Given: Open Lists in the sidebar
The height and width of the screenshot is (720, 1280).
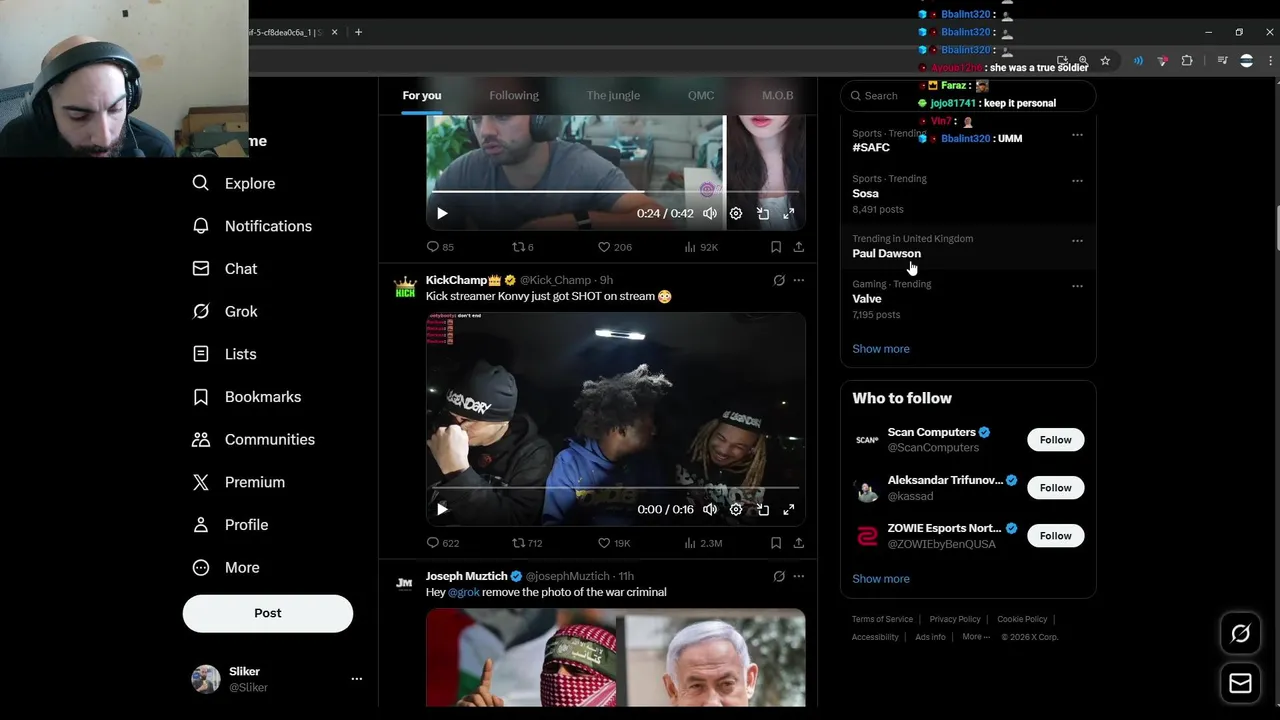Looking at the screenshot, I should coord(224,354).
